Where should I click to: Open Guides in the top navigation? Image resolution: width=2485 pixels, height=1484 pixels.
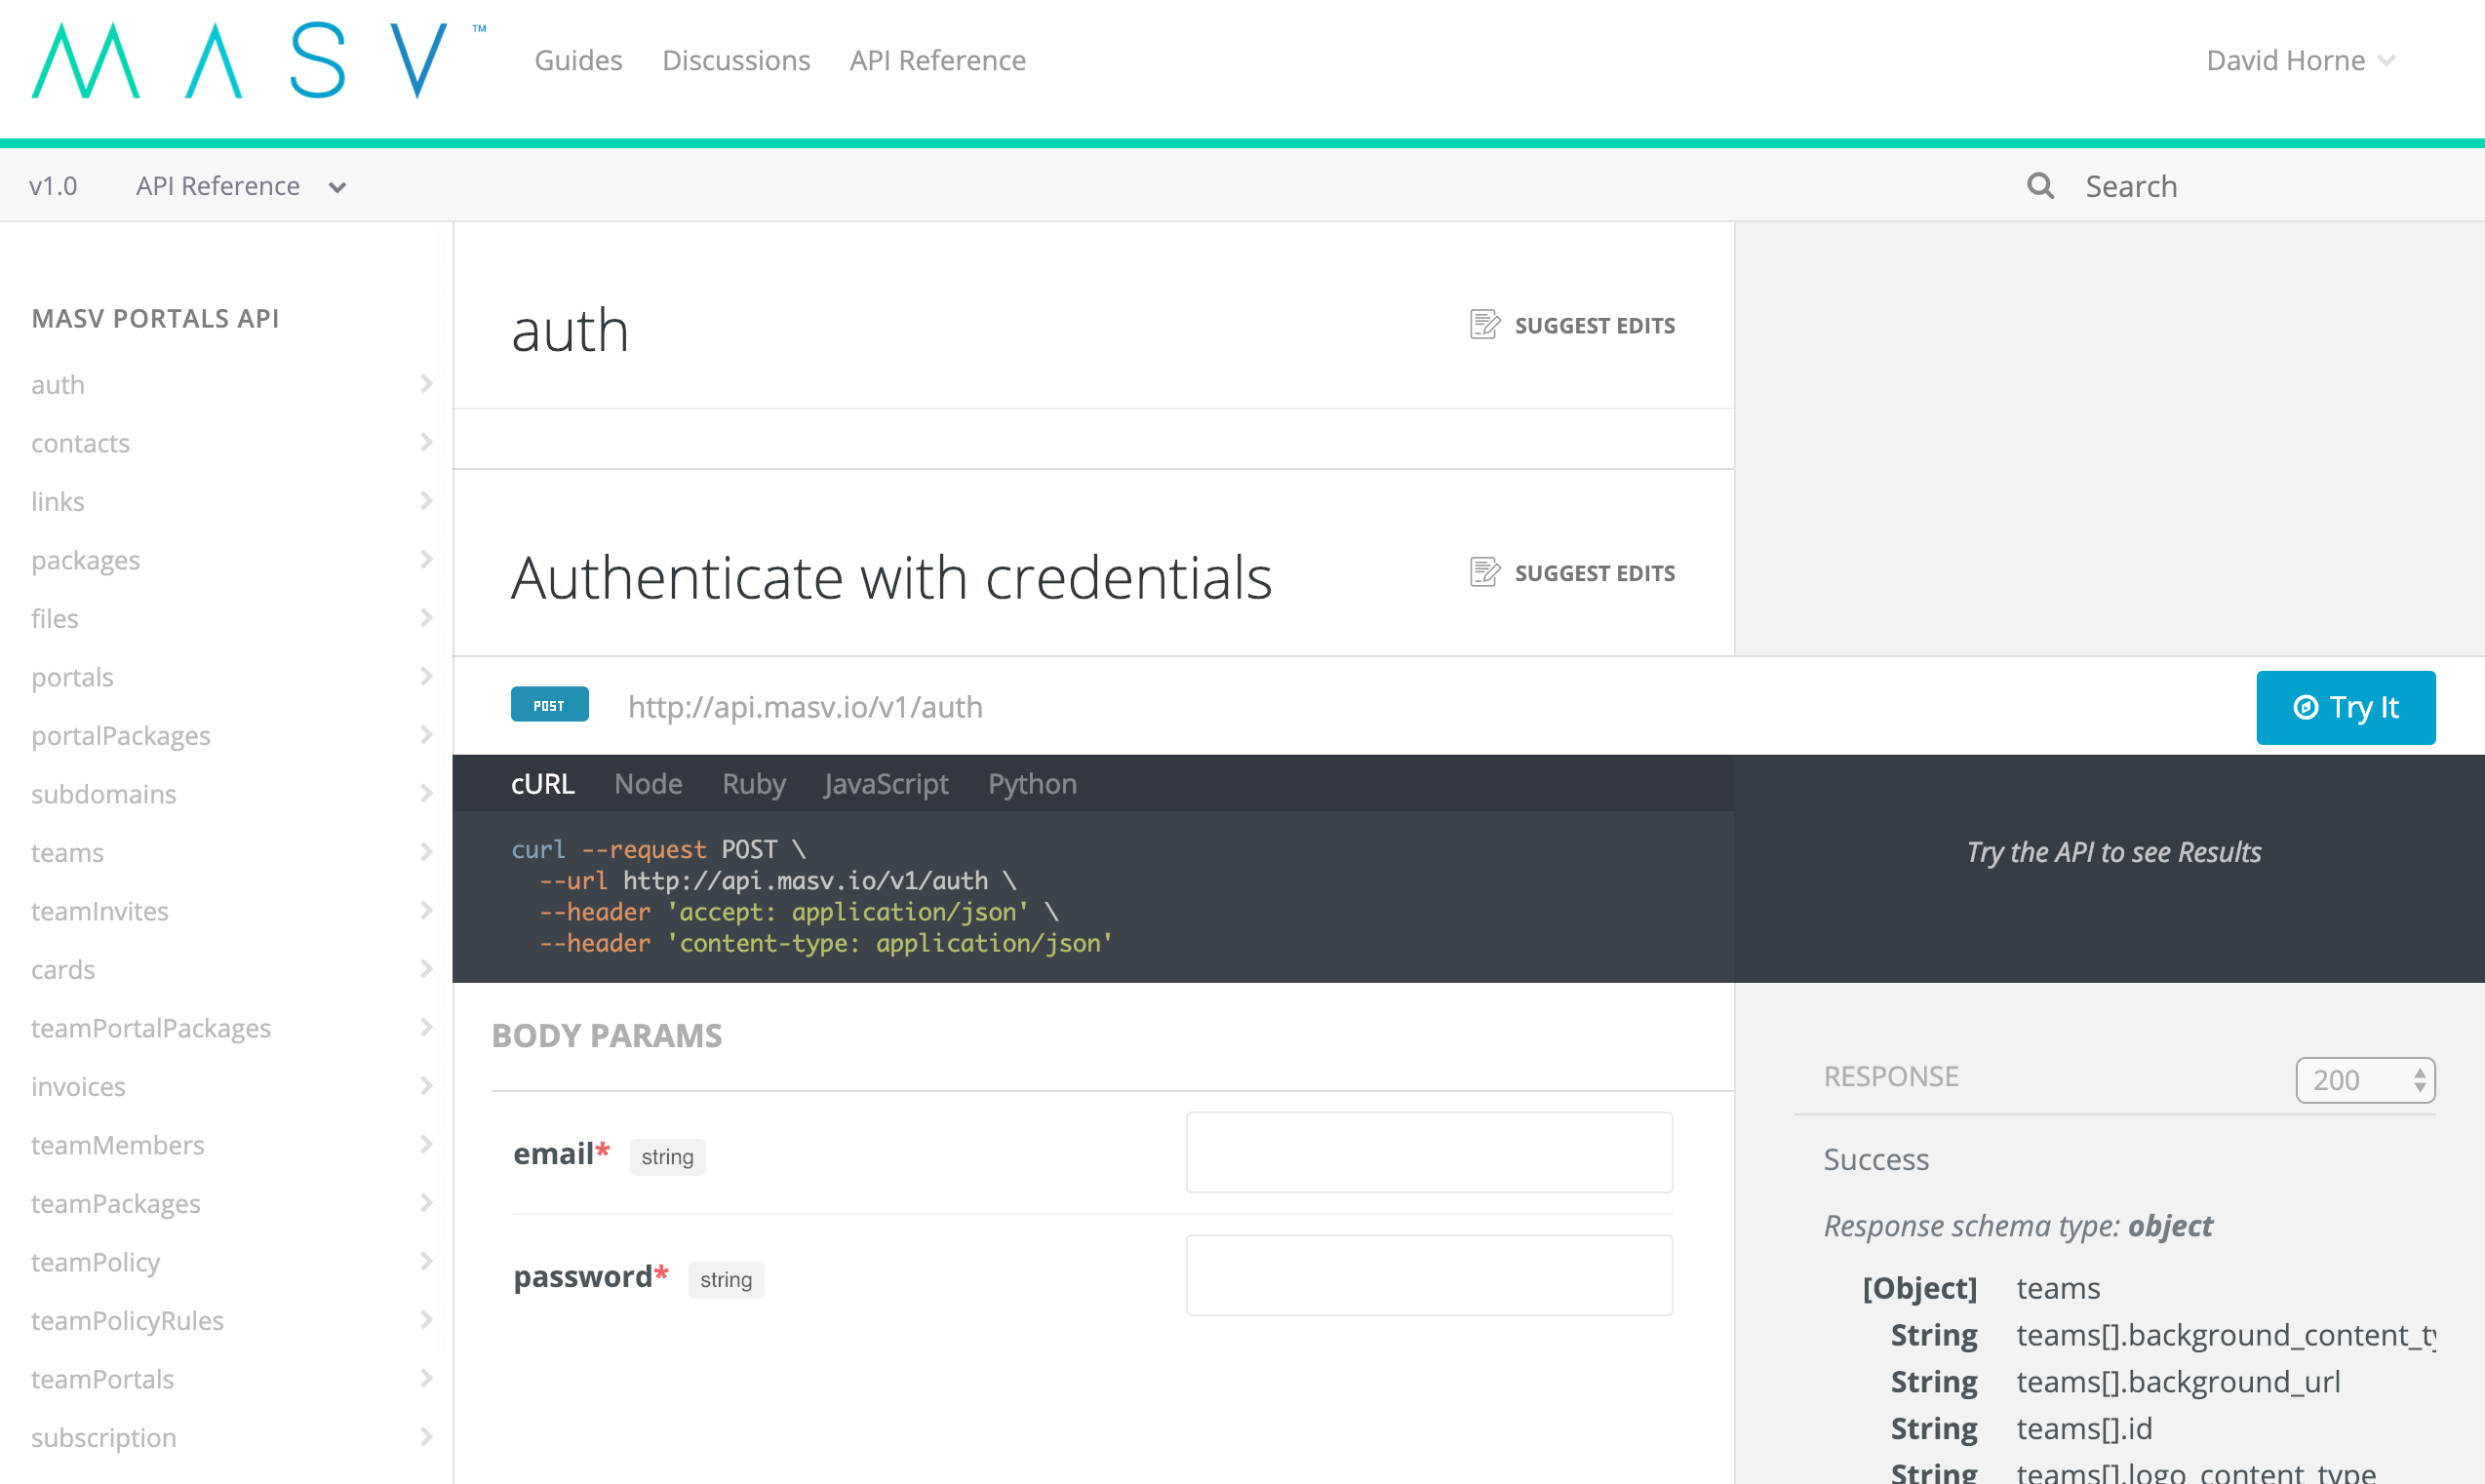click(578, 60)
